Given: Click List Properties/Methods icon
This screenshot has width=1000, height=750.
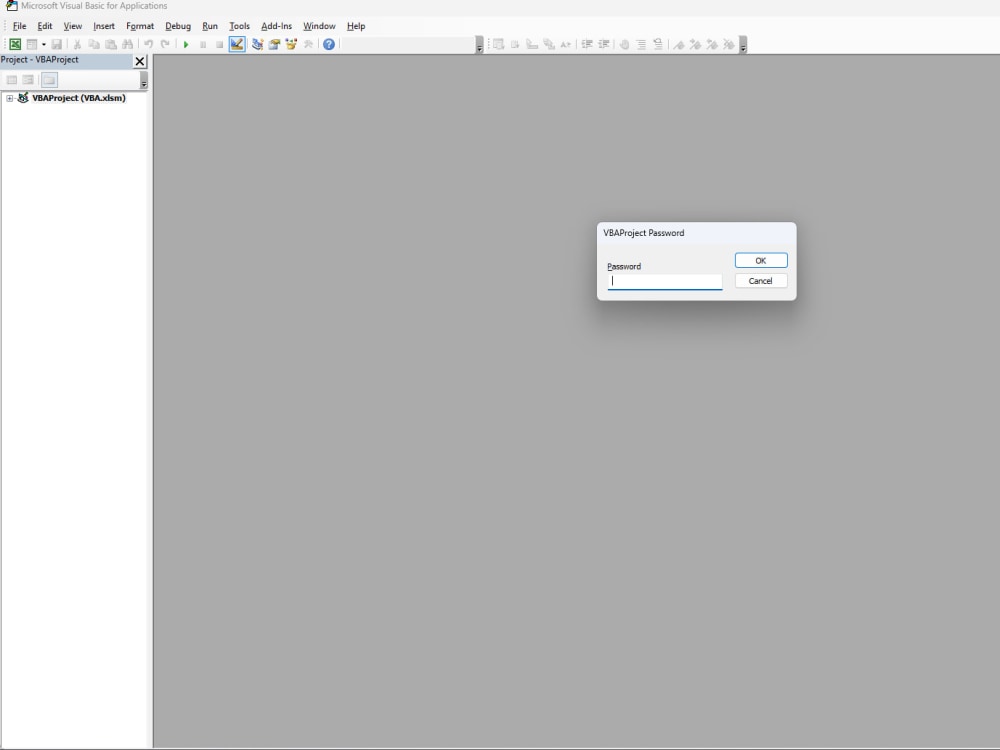Looking at the screenshot, I should [499, 44].
